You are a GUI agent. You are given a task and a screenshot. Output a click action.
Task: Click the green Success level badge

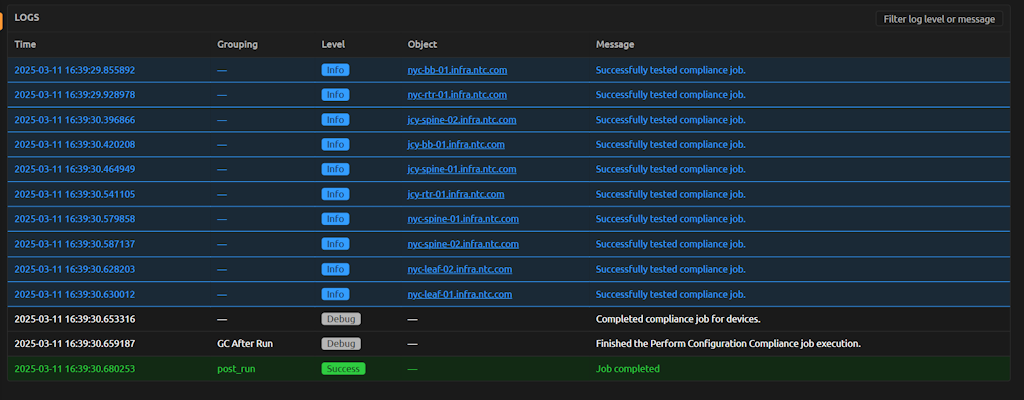tap(343, 369)
